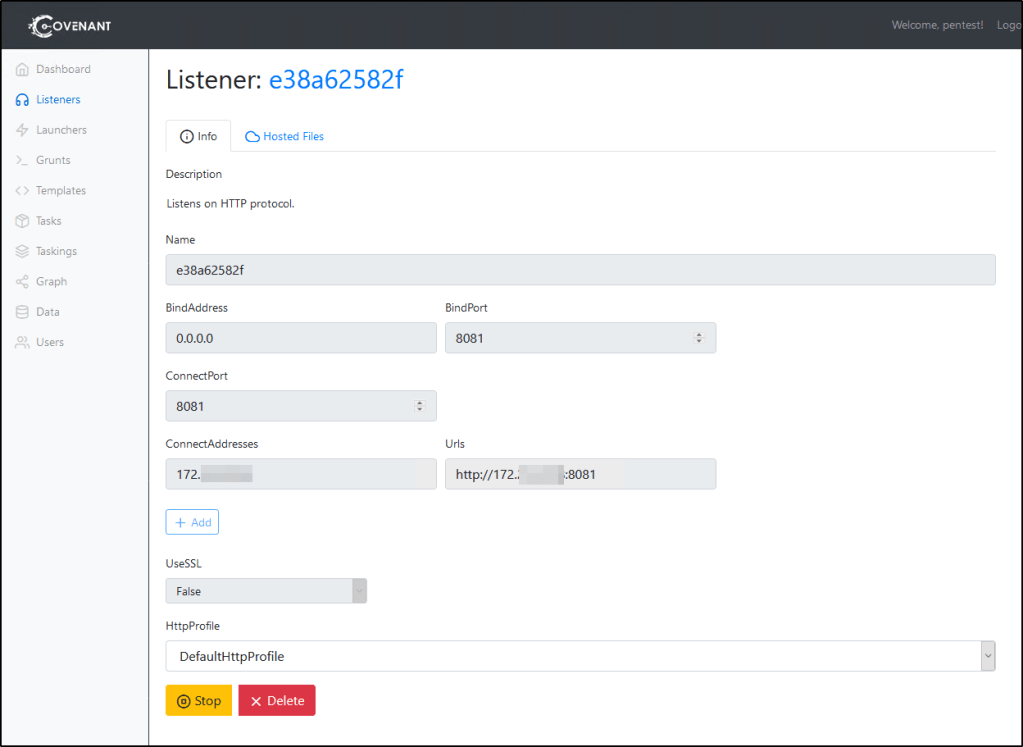This screenshot has height=747, width=1023.
Task: Open Templates using code brackets icon
Action: click(23, 191)
